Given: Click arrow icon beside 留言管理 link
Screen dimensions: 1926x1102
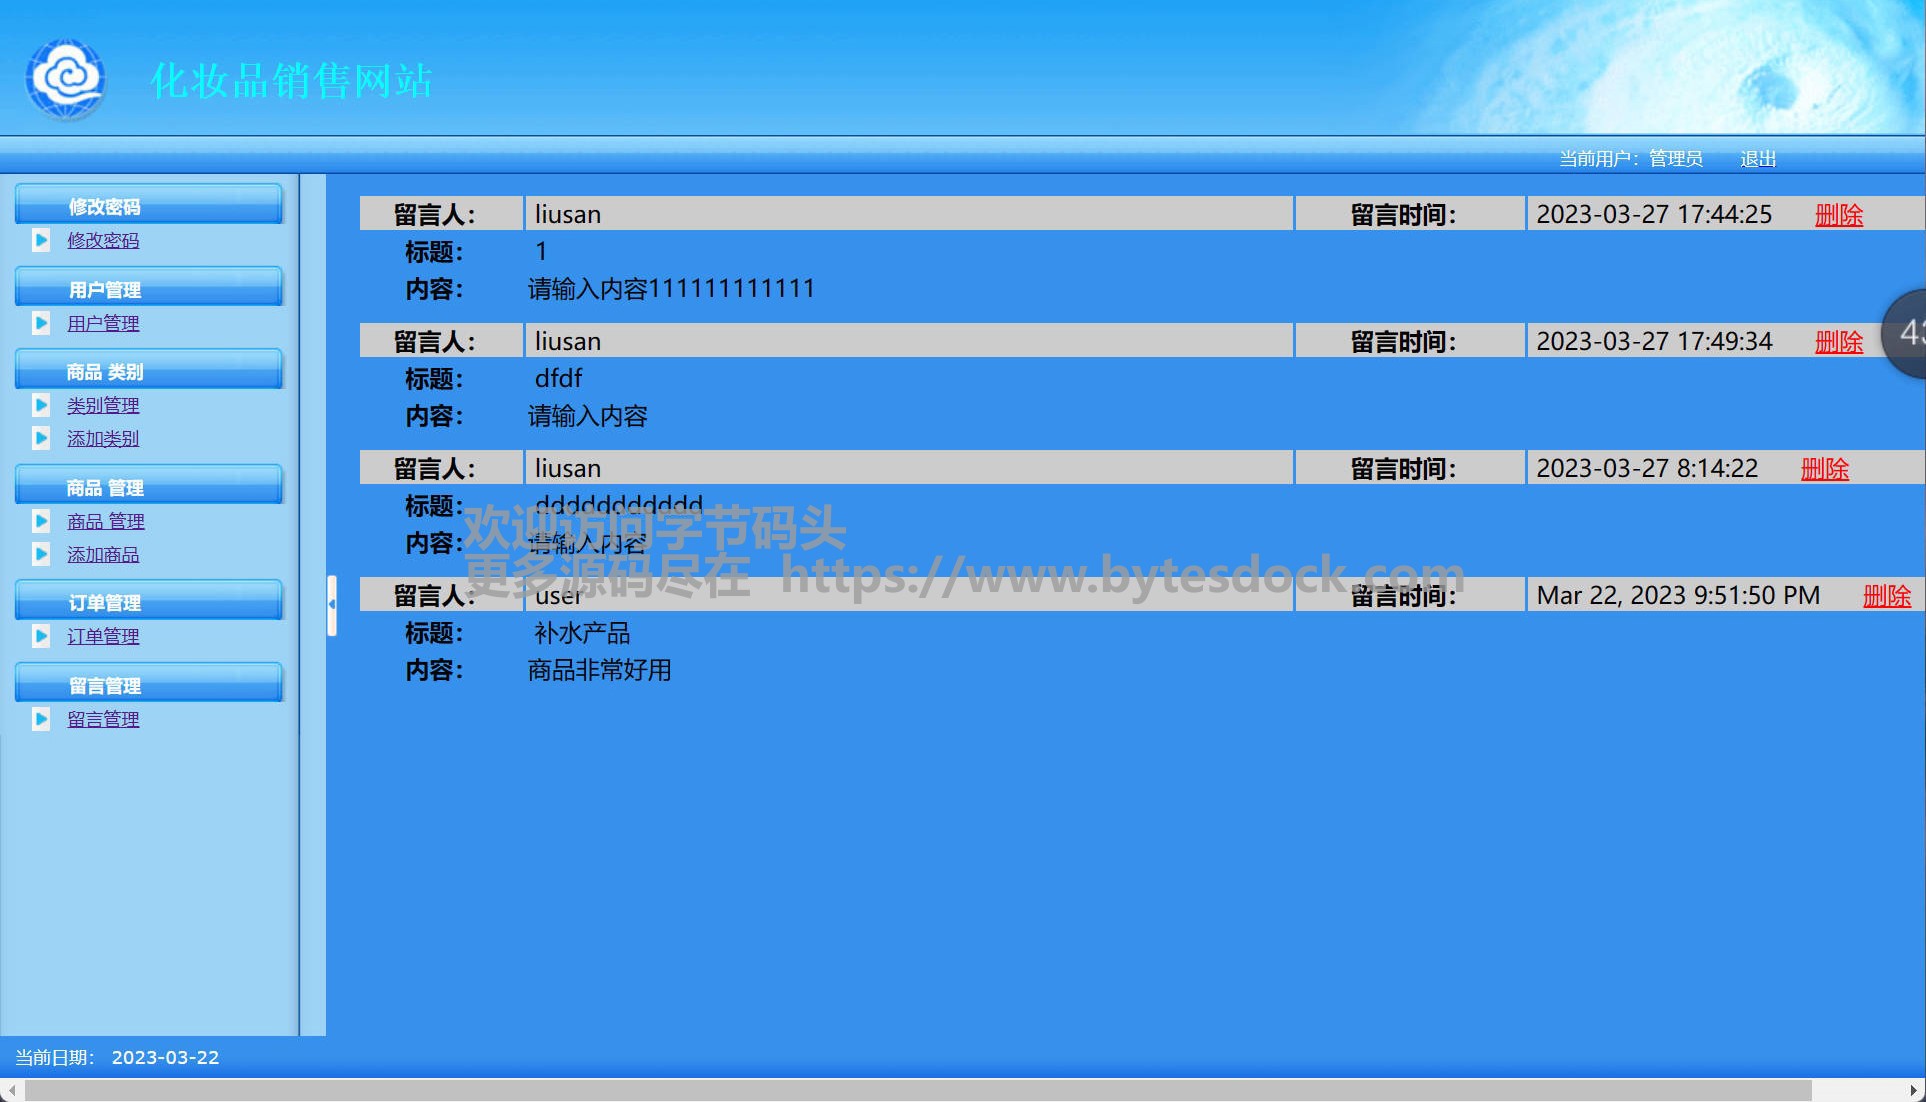Looking at the screenshot, I should click(x=41, y=719).
